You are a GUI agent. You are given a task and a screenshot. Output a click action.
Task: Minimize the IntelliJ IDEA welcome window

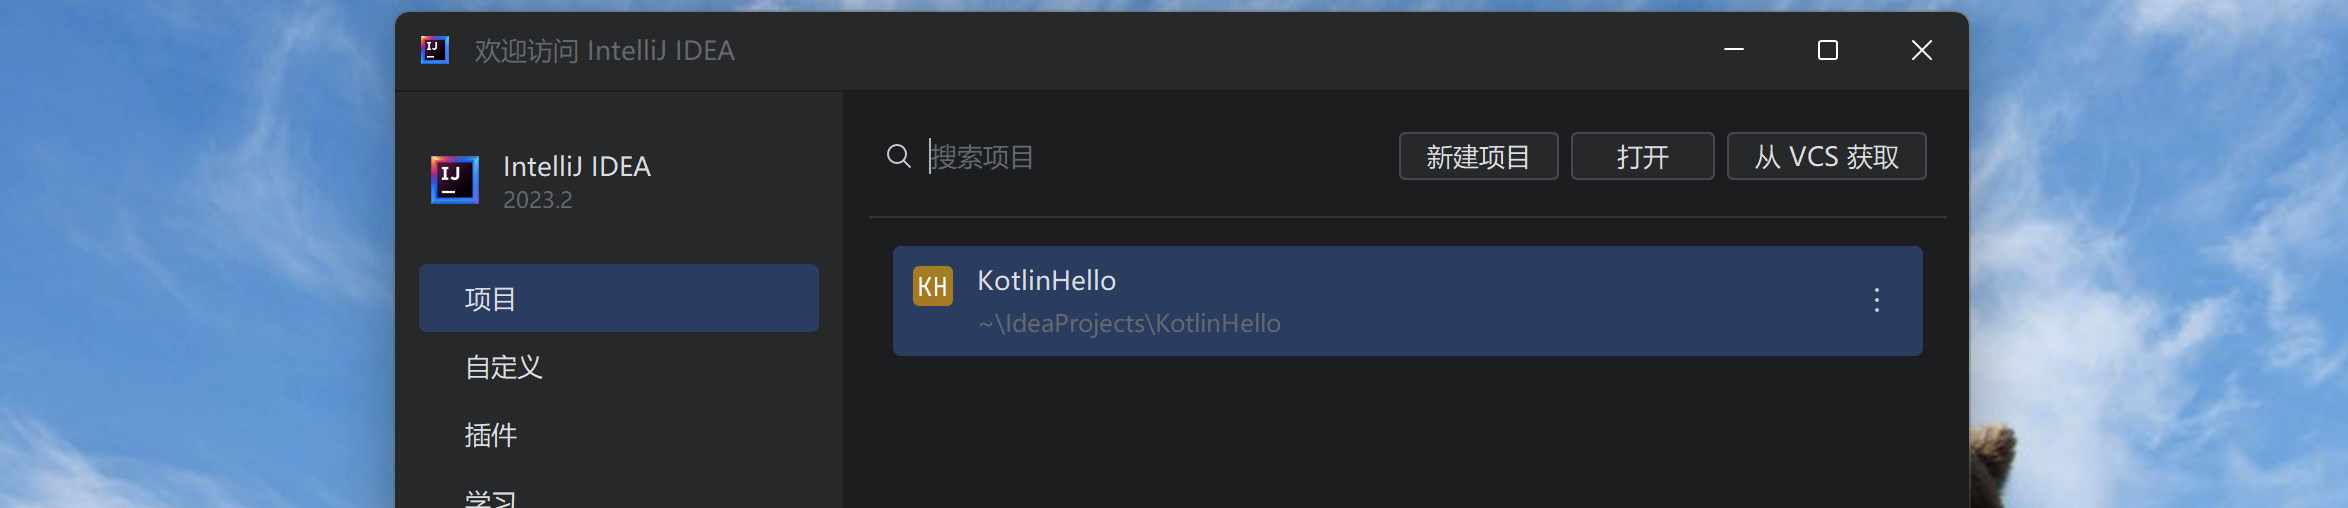(1734, 50)
